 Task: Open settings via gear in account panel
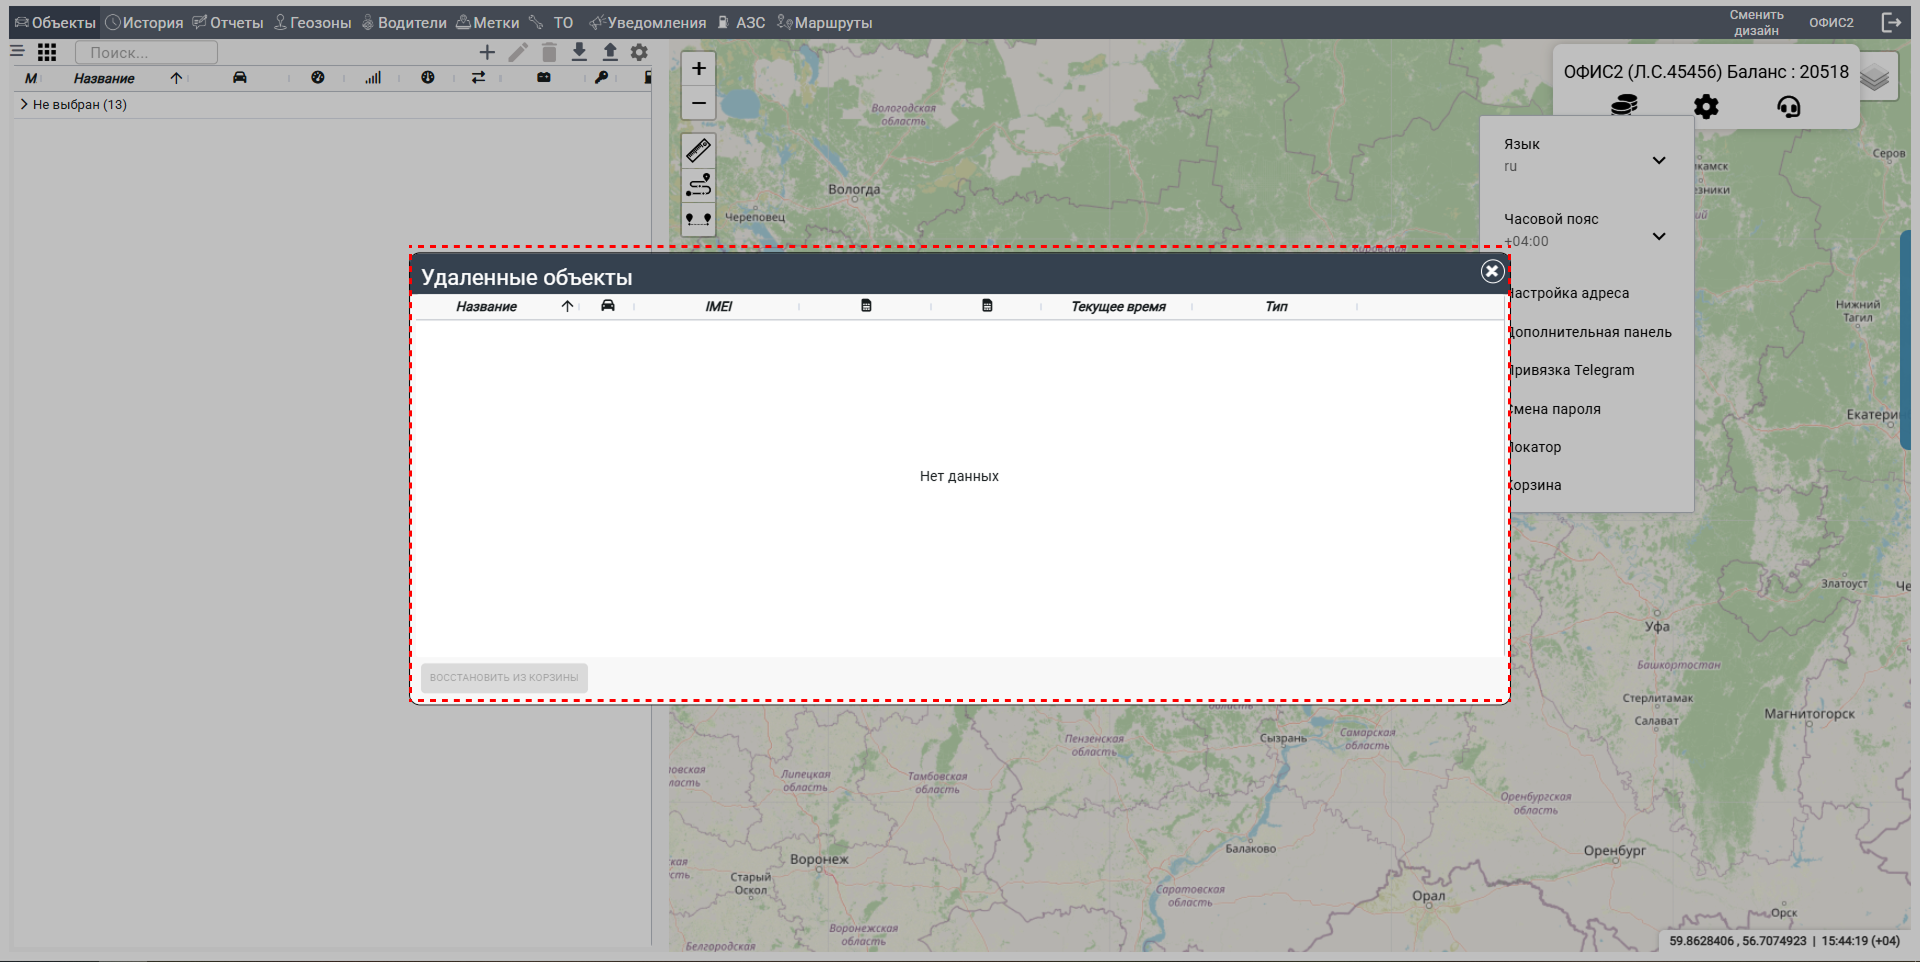(1706, 106)
